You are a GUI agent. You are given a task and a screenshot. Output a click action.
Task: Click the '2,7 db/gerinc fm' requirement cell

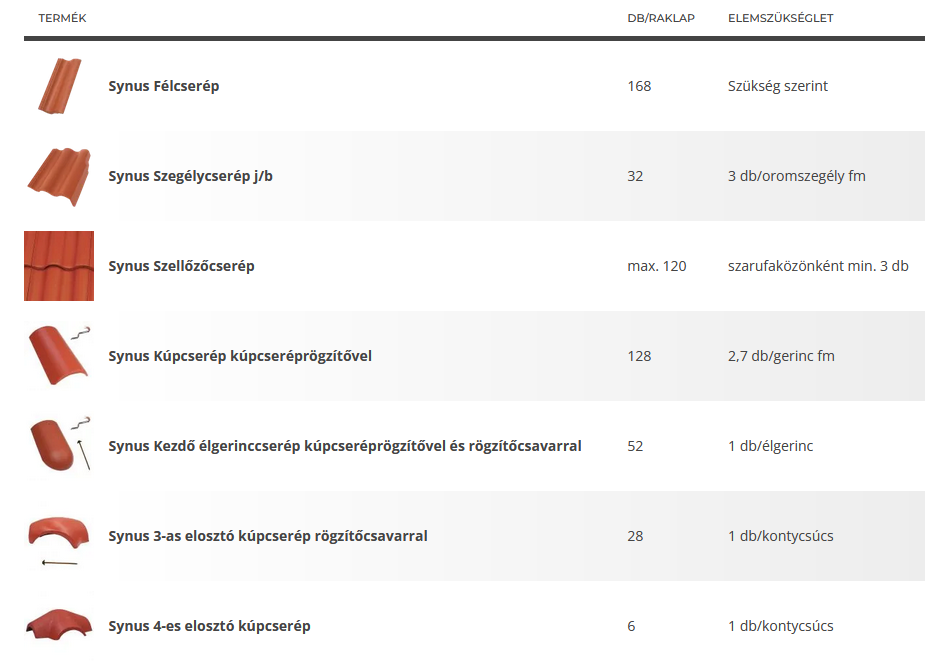coord(781,356)
